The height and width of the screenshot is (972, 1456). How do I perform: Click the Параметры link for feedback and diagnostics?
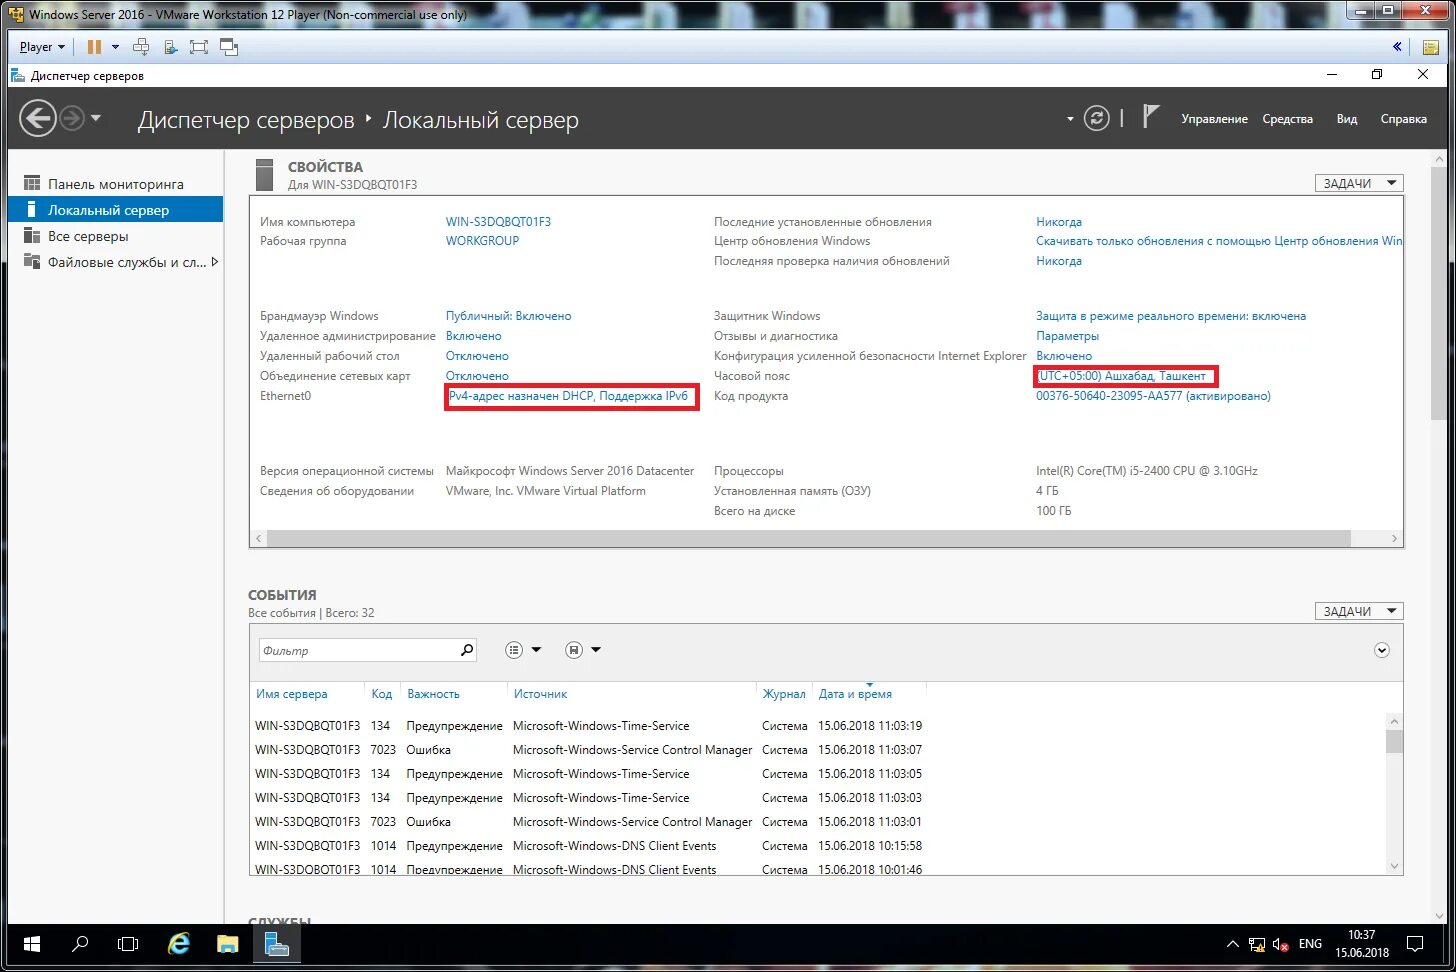pyautogui.click(x=1067, y=336)
